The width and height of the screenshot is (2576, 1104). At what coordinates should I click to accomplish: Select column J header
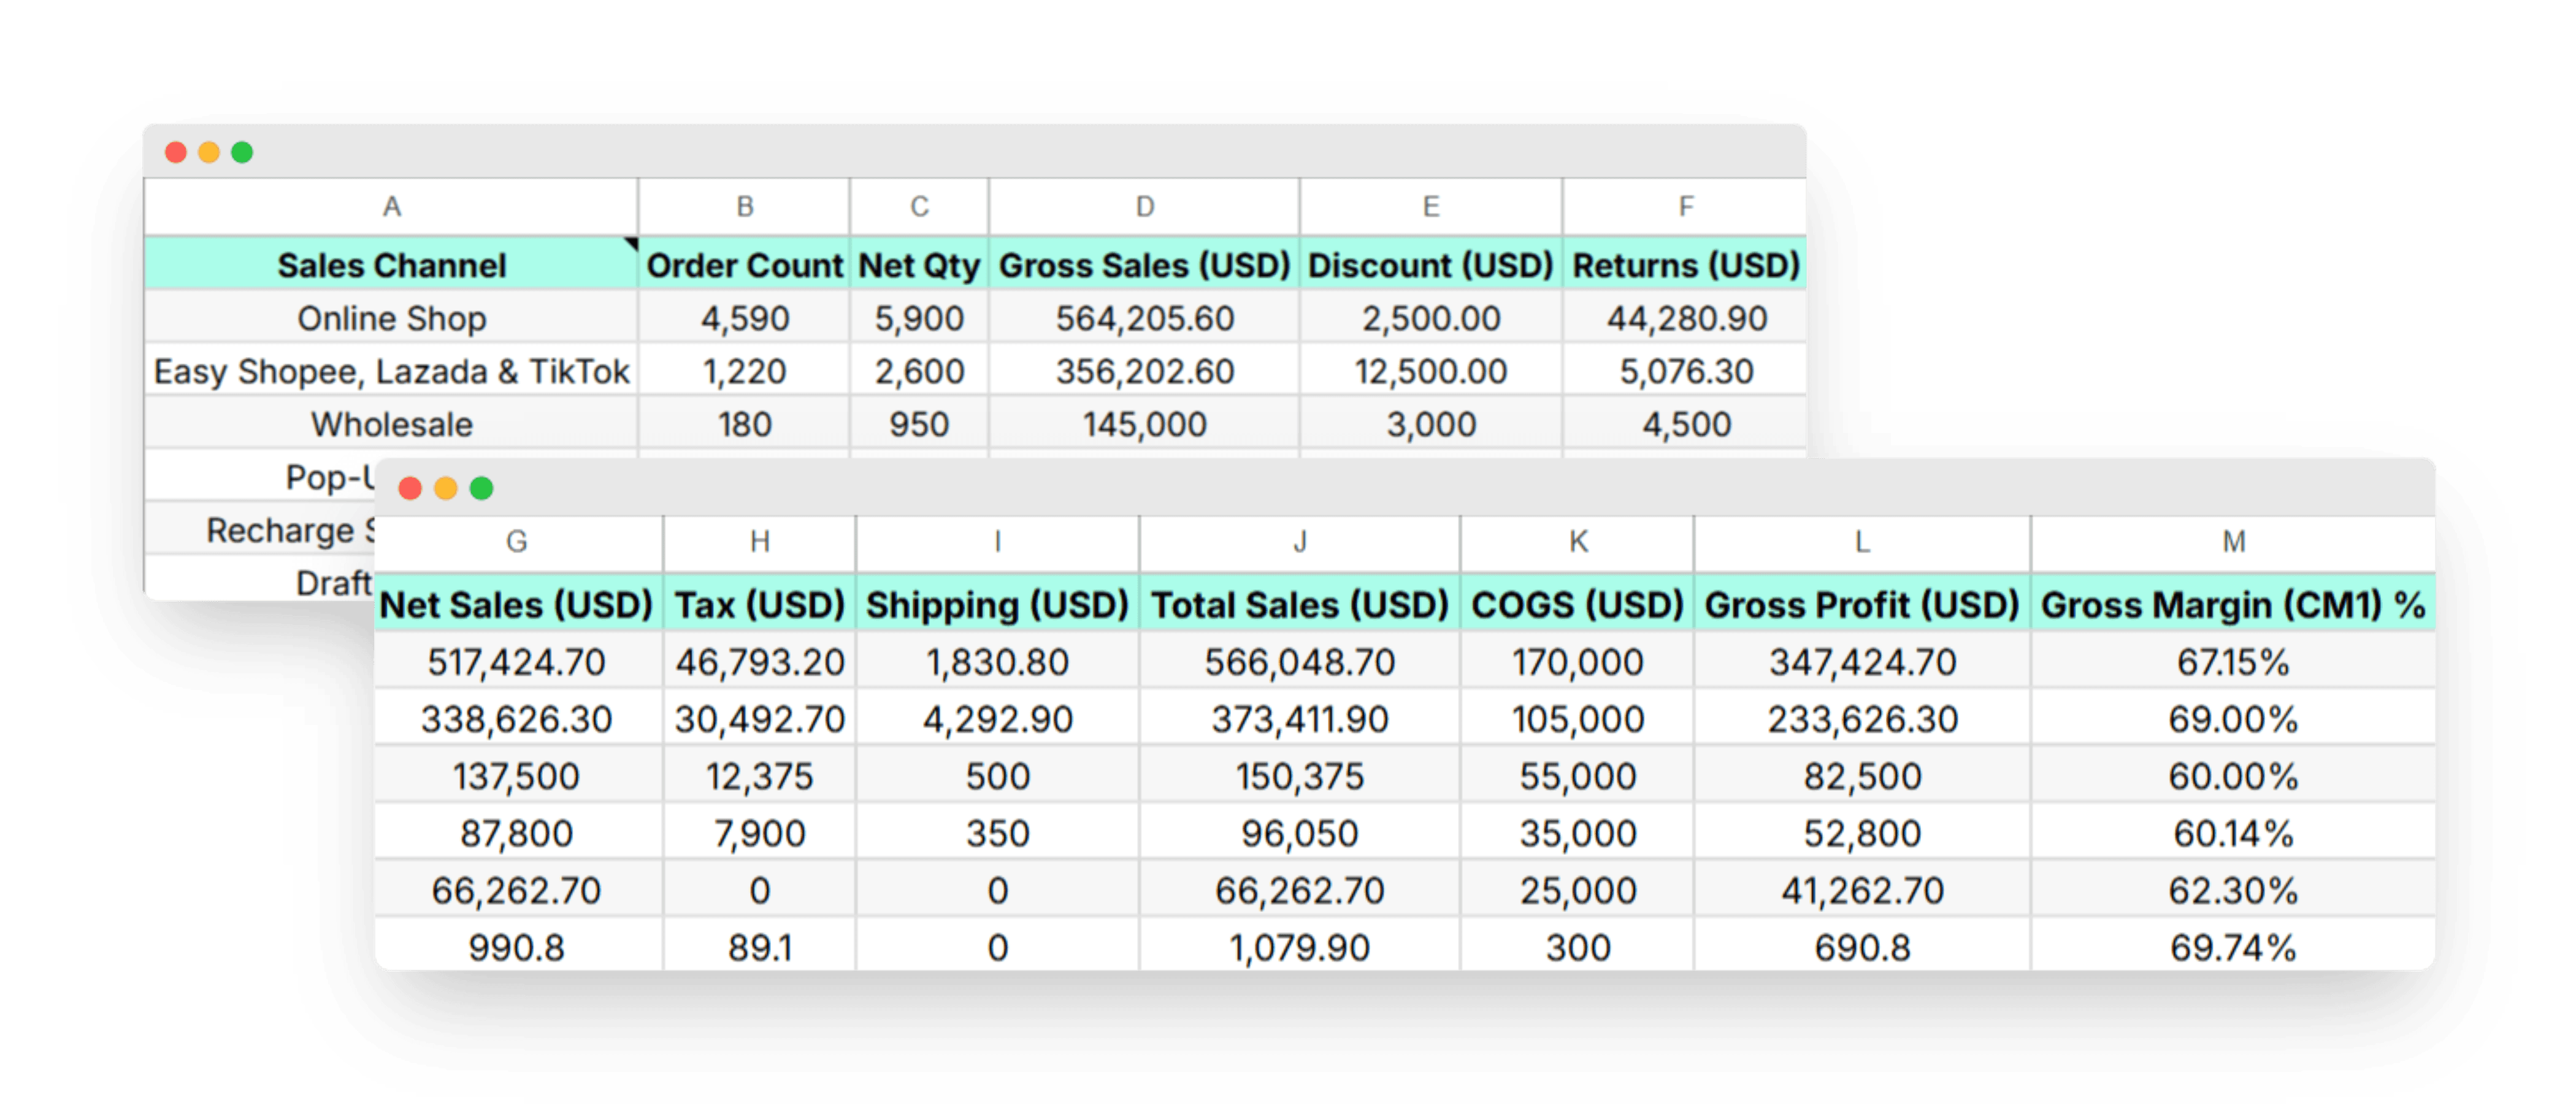click(x=1300, y=543)
